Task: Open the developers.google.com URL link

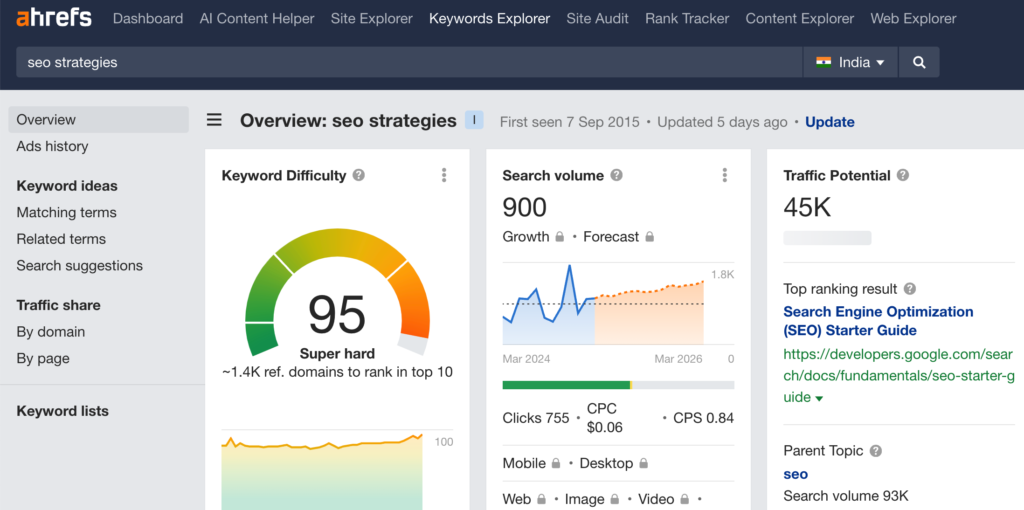Action: click(x=898, y=375)
